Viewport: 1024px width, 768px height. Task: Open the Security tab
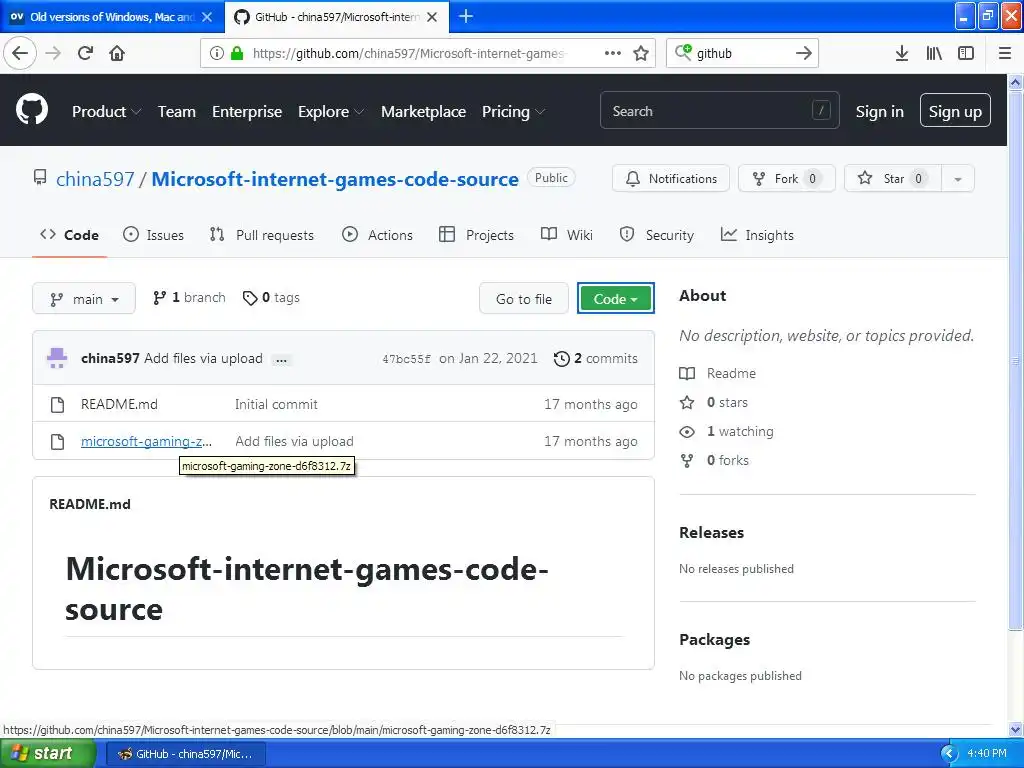[x=657, y=235]
